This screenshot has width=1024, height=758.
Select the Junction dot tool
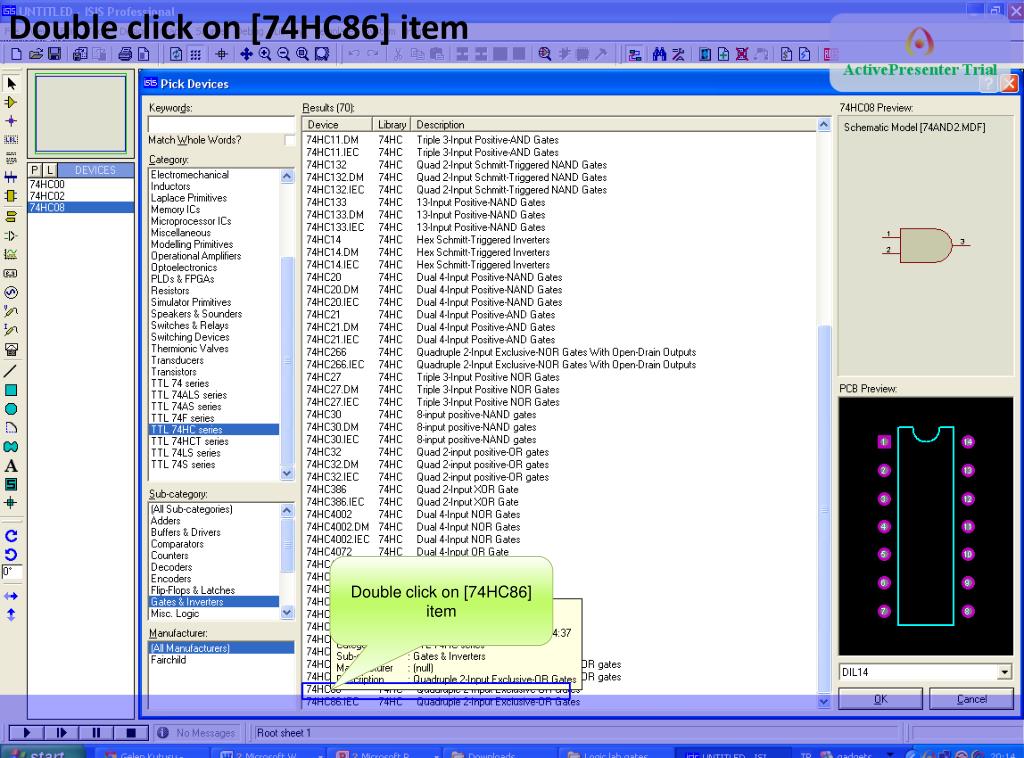[x=11, y=121]
